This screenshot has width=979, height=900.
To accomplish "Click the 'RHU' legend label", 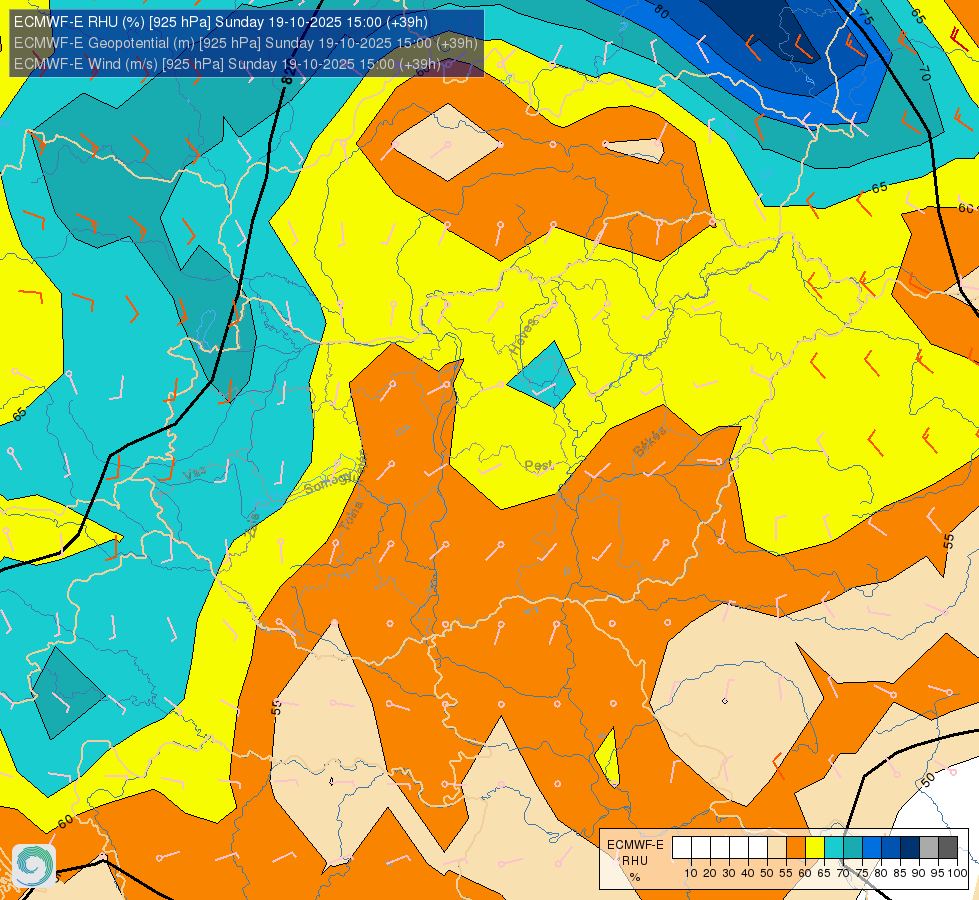I will [635, 861].
